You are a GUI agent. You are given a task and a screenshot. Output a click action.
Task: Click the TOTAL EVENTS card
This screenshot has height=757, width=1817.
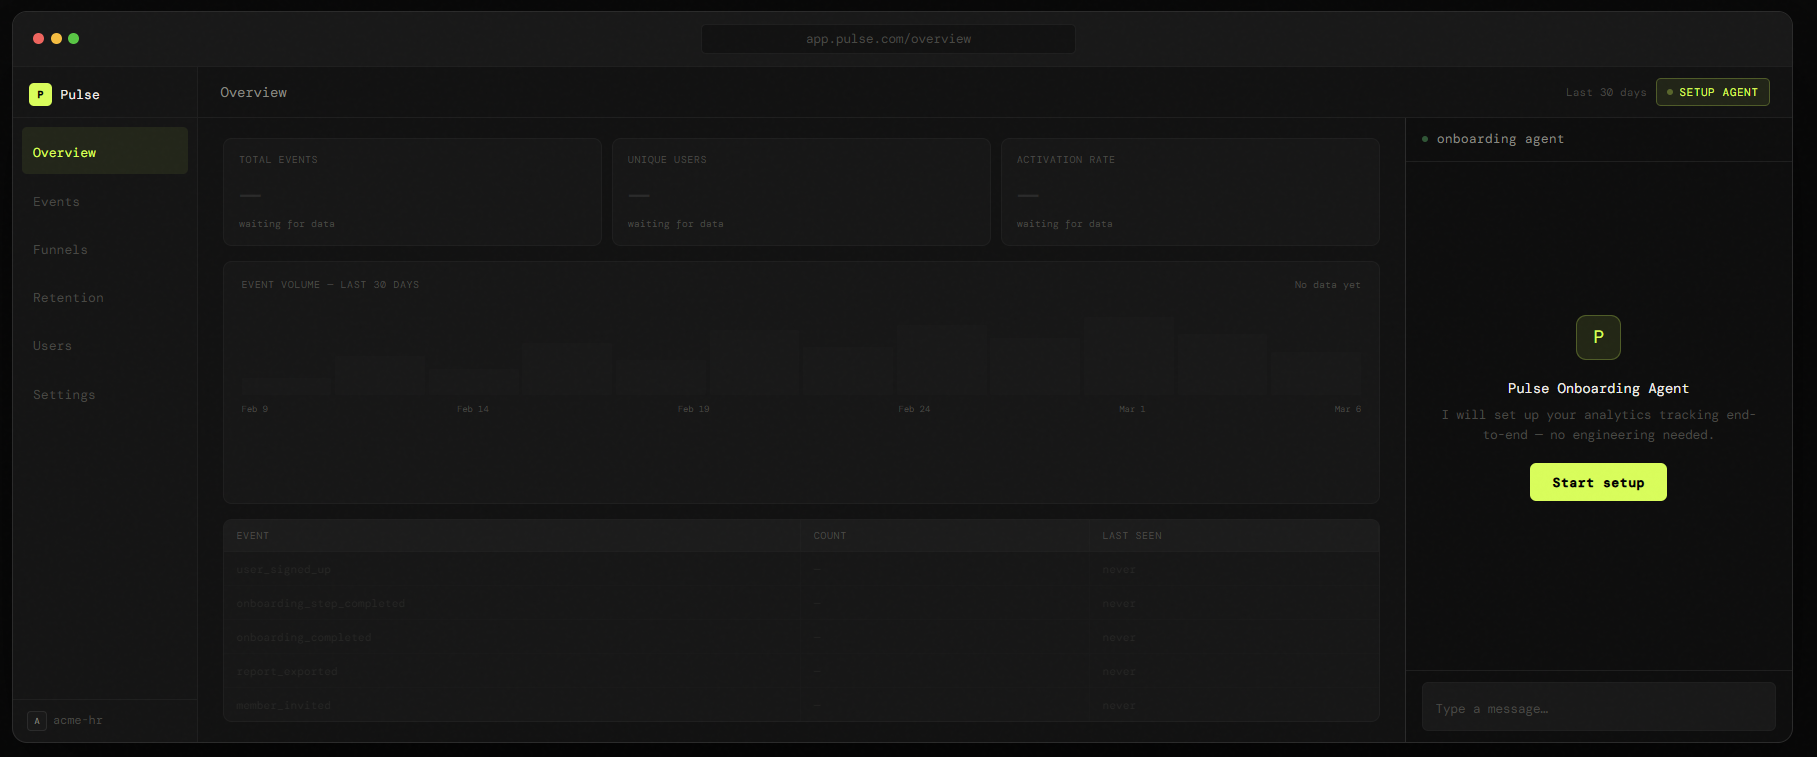coord(412,192)
